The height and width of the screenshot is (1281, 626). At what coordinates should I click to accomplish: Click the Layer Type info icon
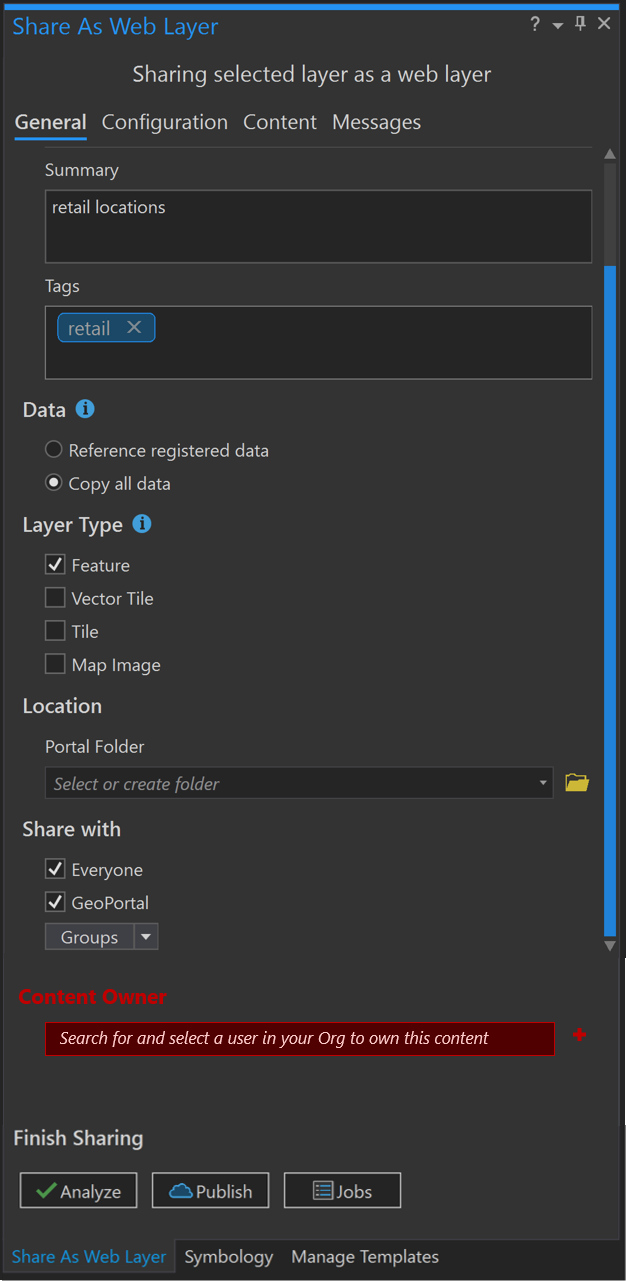tap(142, 524)
